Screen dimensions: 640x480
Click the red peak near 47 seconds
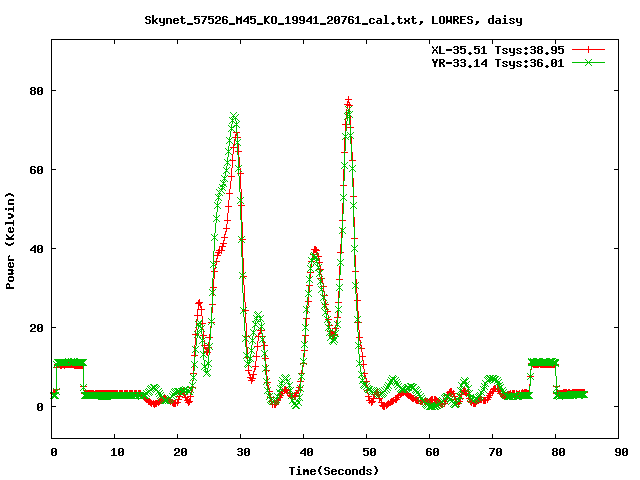[x=348, y=100]
